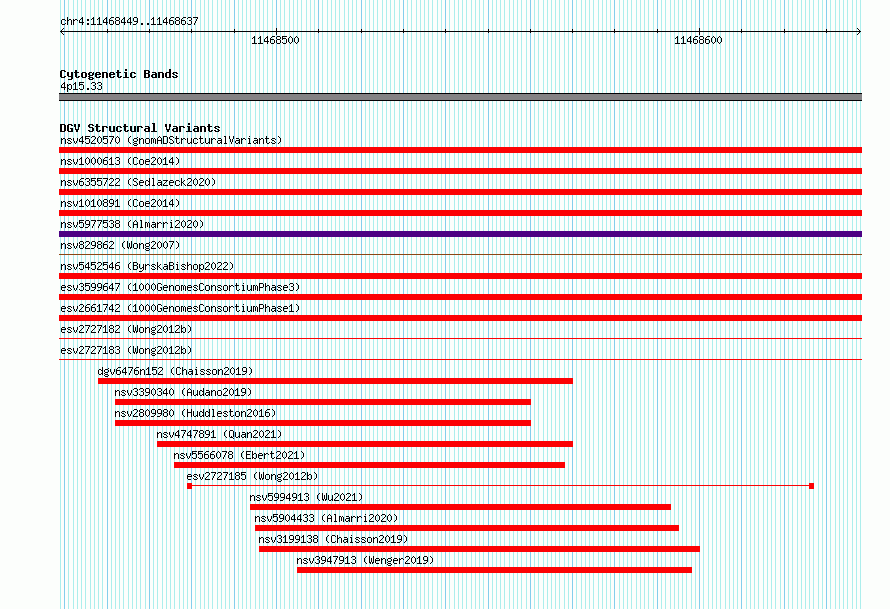Image resolution: width=890 pixels, height=609 pixels.
Task: Click the 4p15.33 band label
Action: pyautogui.click(x=81, y=86)
